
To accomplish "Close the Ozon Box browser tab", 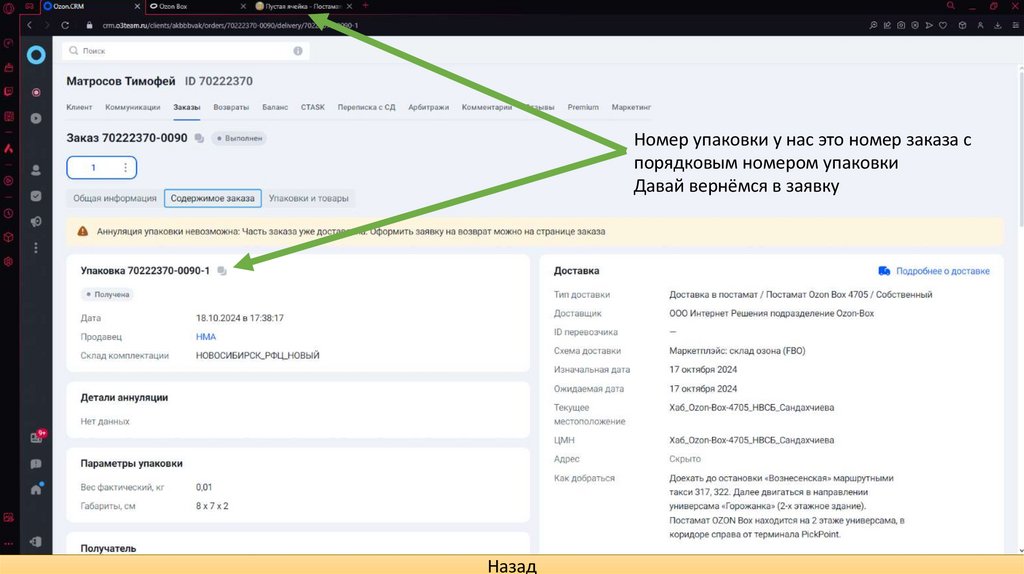I will coord(243,6).
